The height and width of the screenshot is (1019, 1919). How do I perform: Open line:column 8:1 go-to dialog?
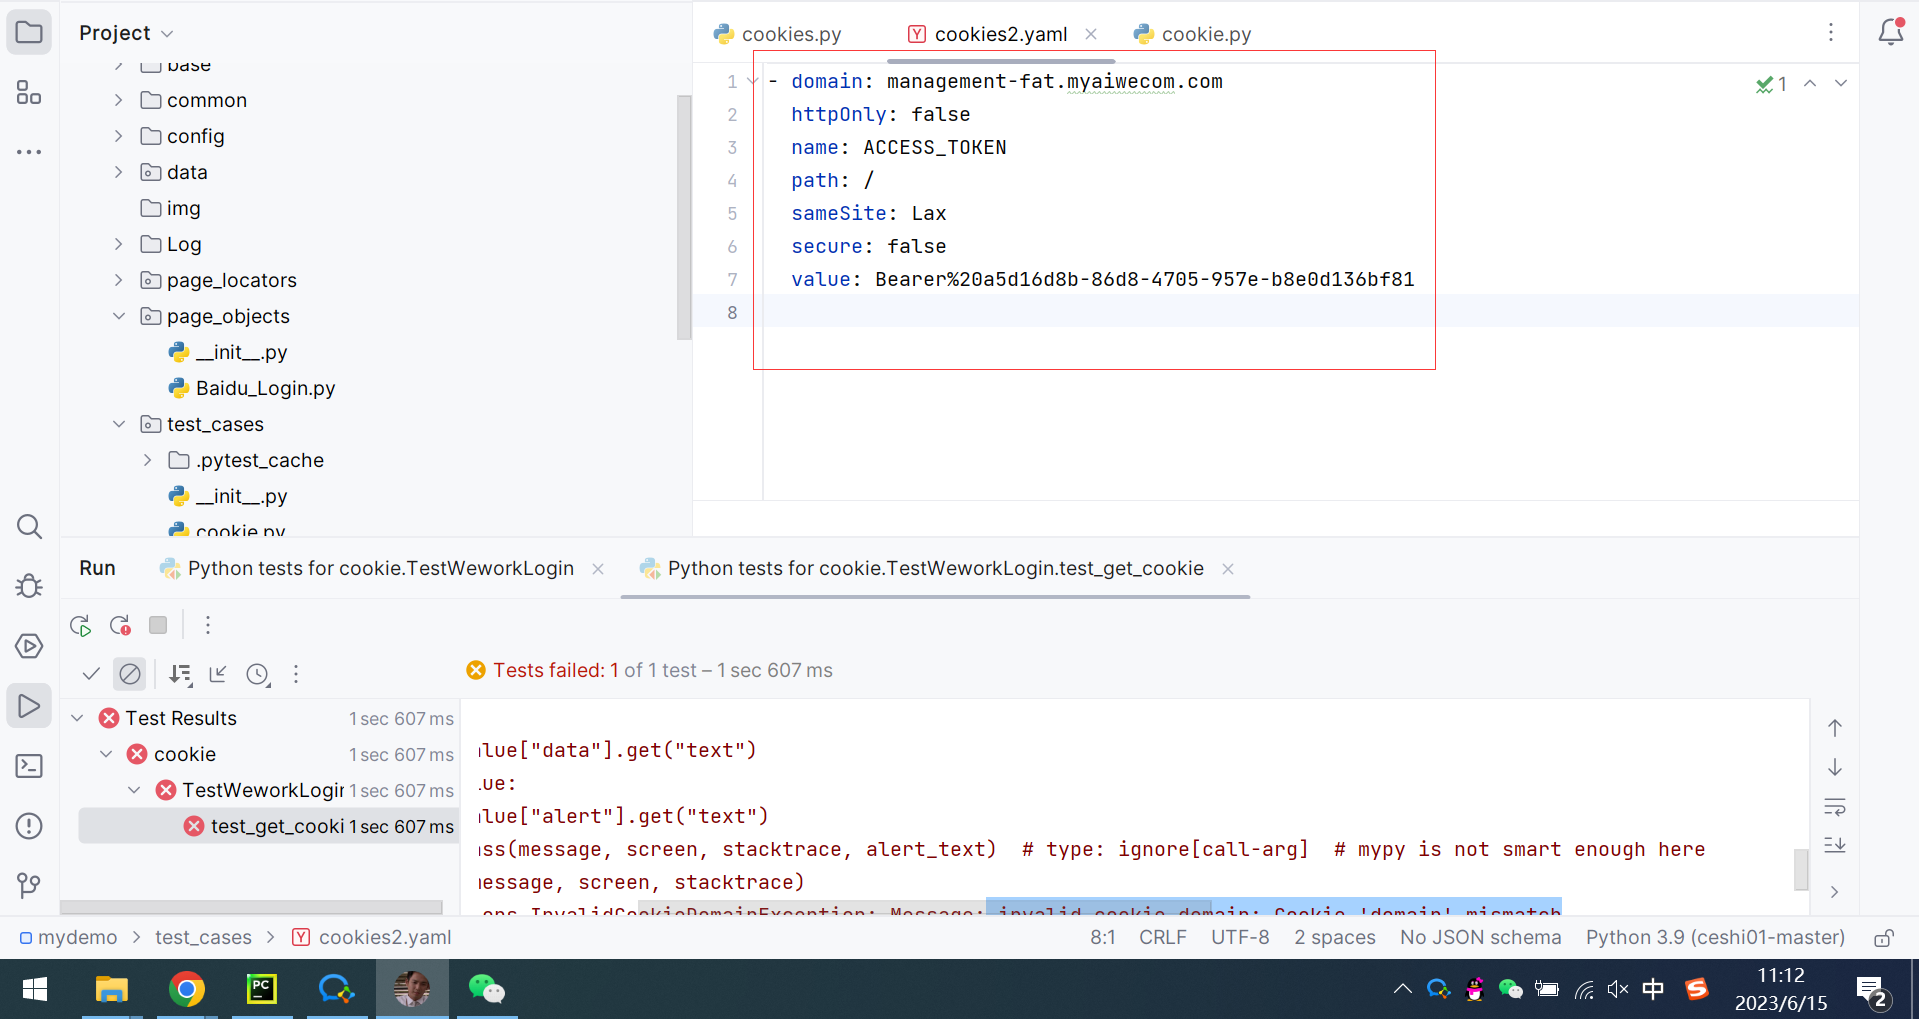pyautogui.click(x=1102, y=937)
